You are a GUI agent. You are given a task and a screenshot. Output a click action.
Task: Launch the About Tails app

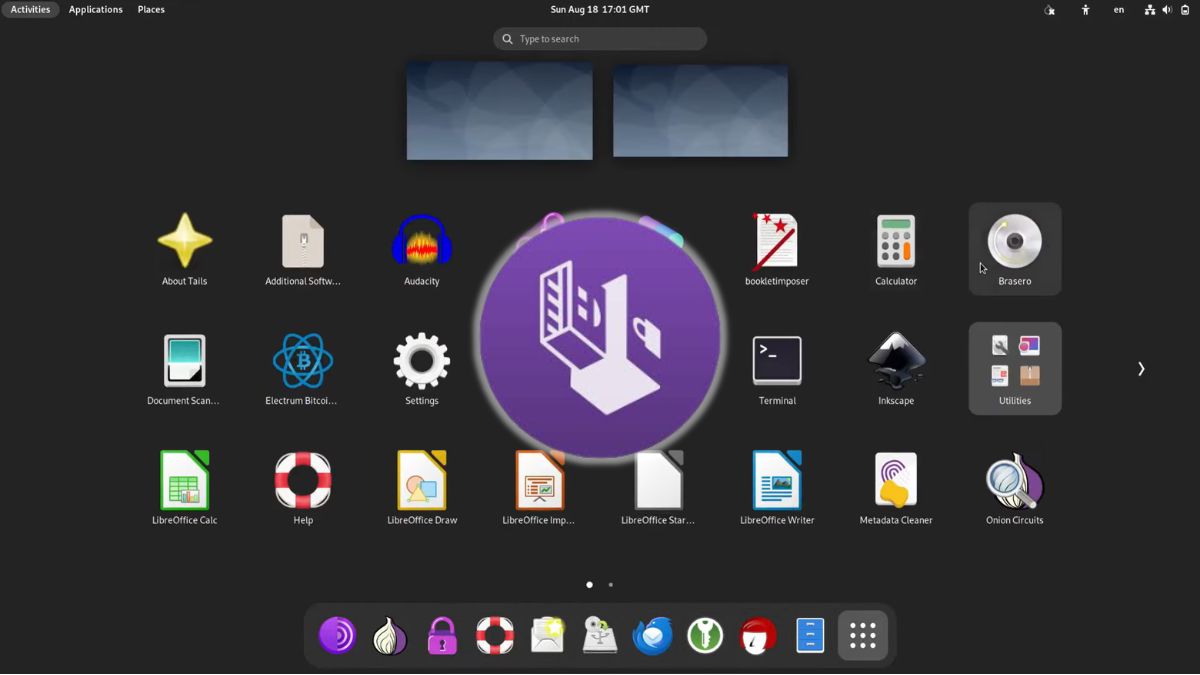point(184,249)
